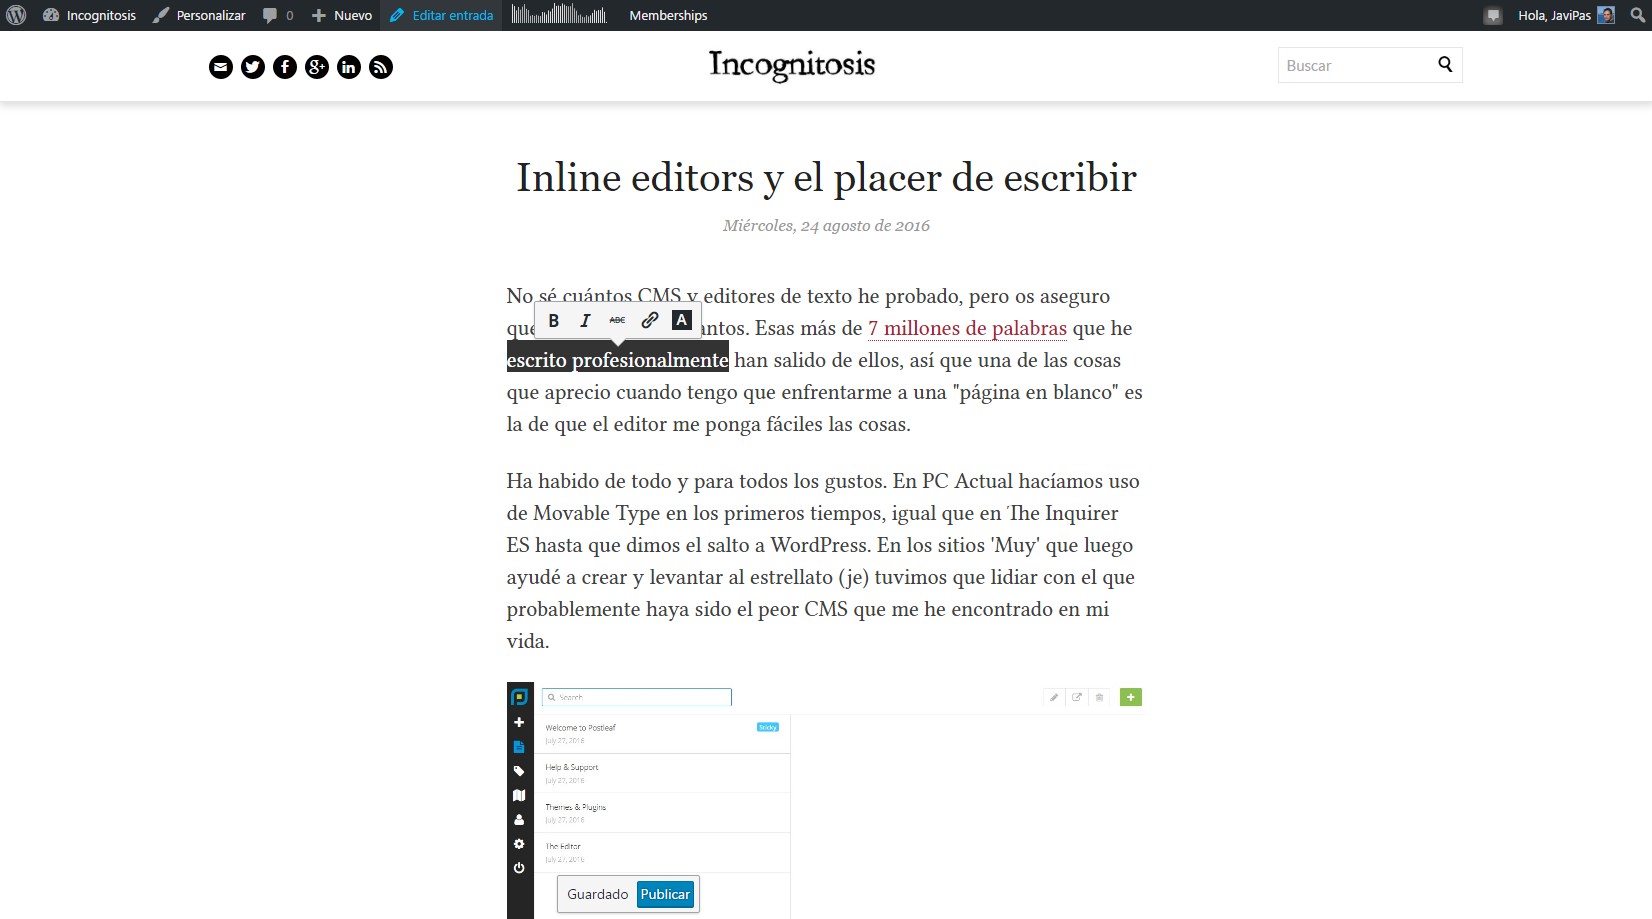Open the LinkedIn social icon
1652x919 pixels.
(349, 67)
